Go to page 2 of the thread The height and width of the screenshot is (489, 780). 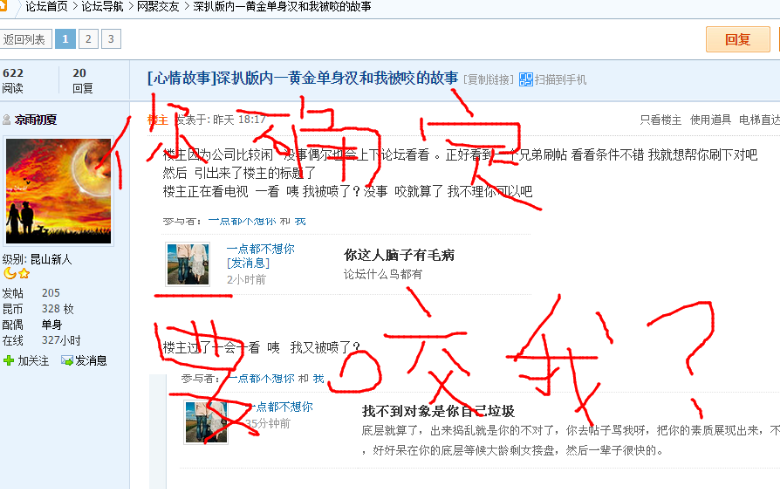88,39
